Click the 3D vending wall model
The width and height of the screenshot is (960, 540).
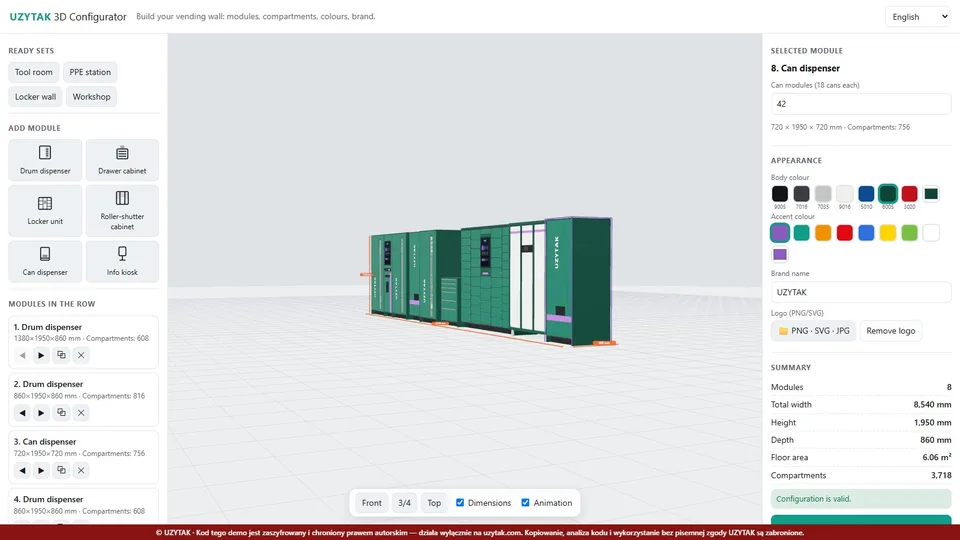click(x=490, y=282)
